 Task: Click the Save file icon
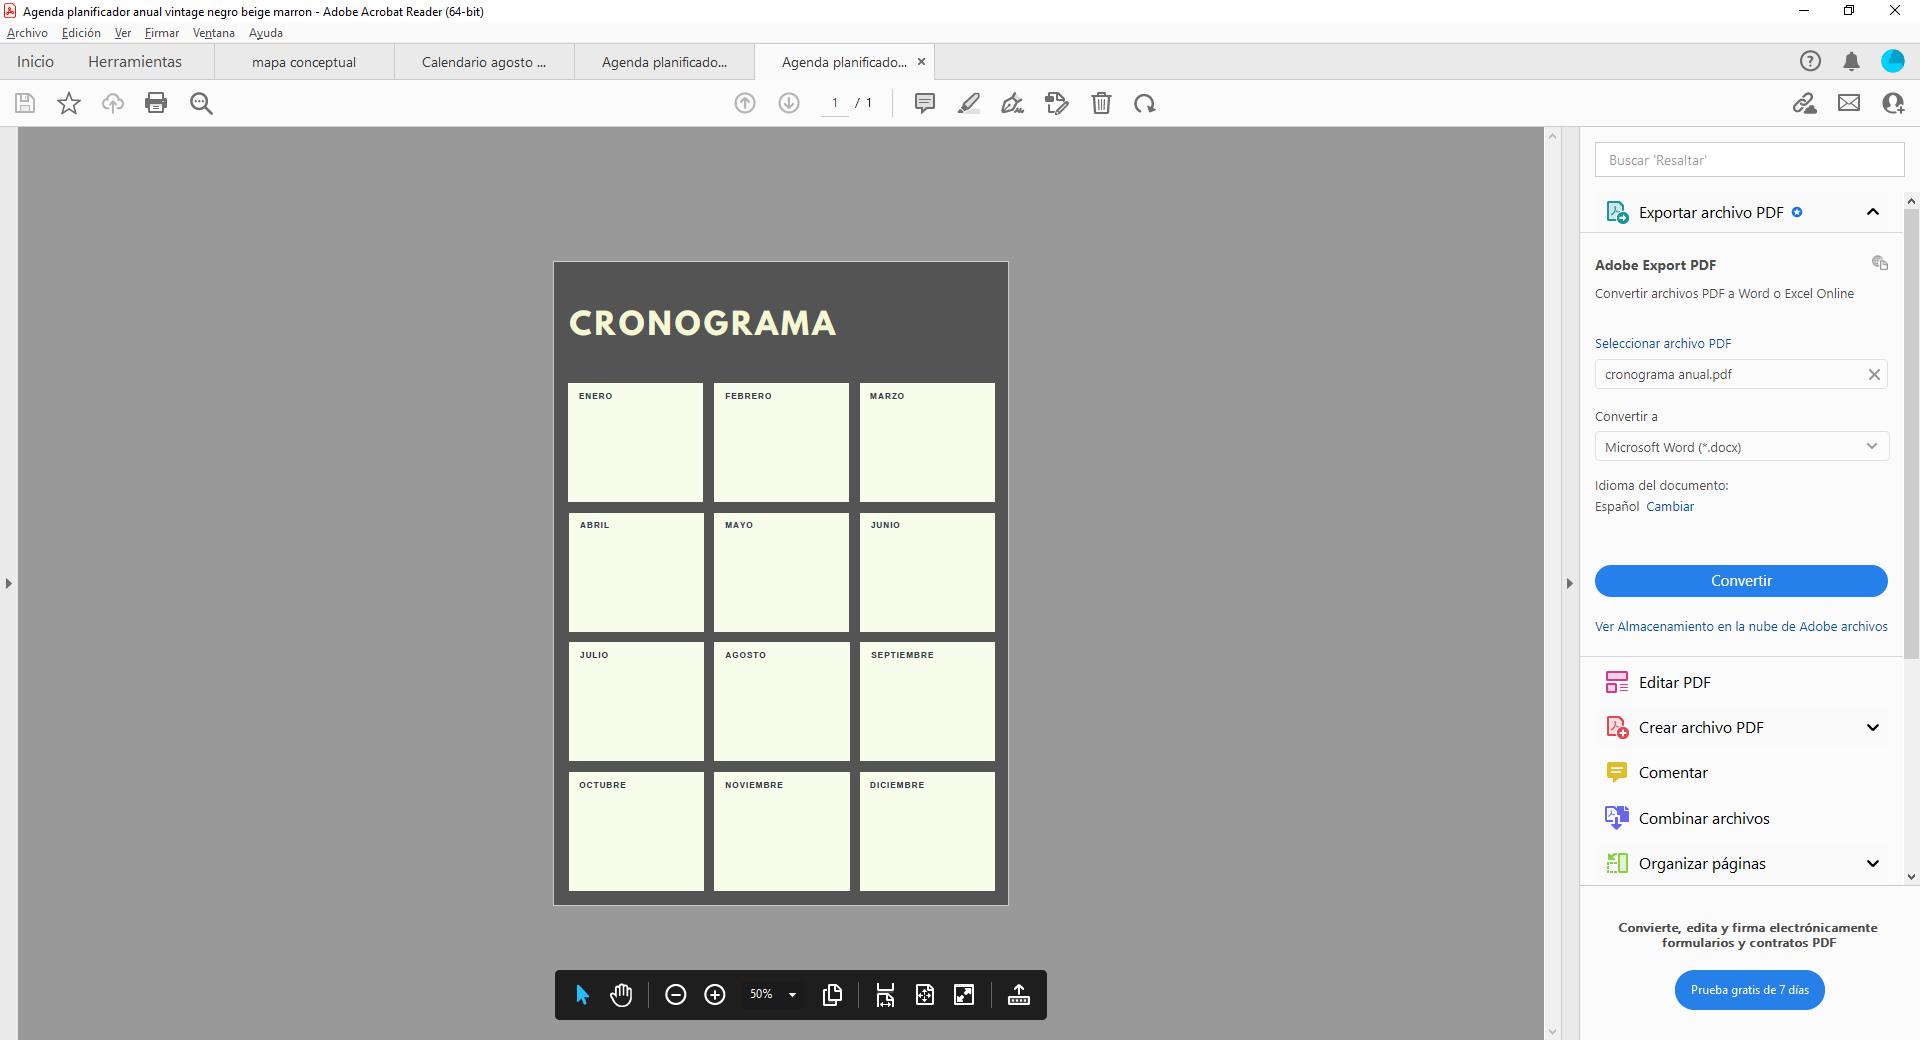(25, 103)
